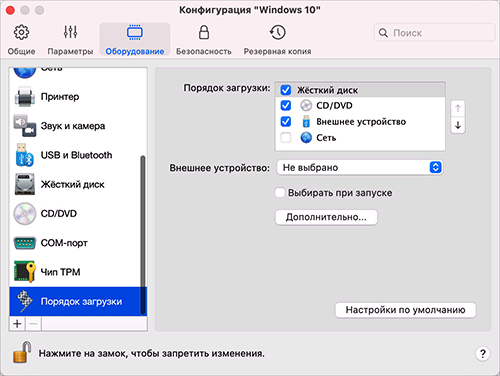Select the "Жёсткий диск" boot list row text
Screen dimensions: 500x376
327,90
